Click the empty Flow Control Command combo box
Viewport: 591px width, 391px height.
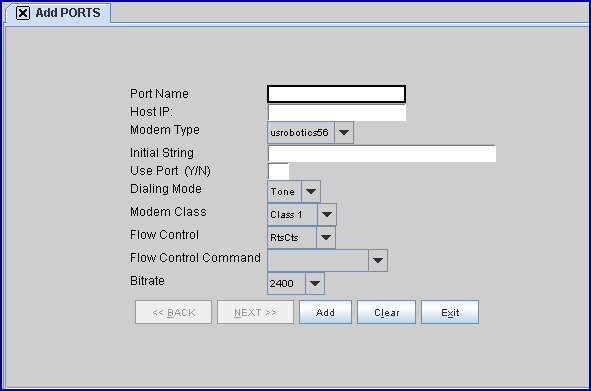tap(318, 260)
